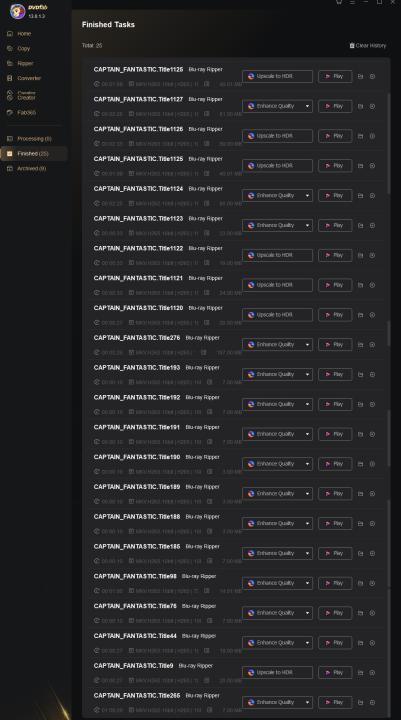Open the hamburger menu in title bar
Image resolution: width=401 pixels, height=720 pixels.
[x=352, y=2]
